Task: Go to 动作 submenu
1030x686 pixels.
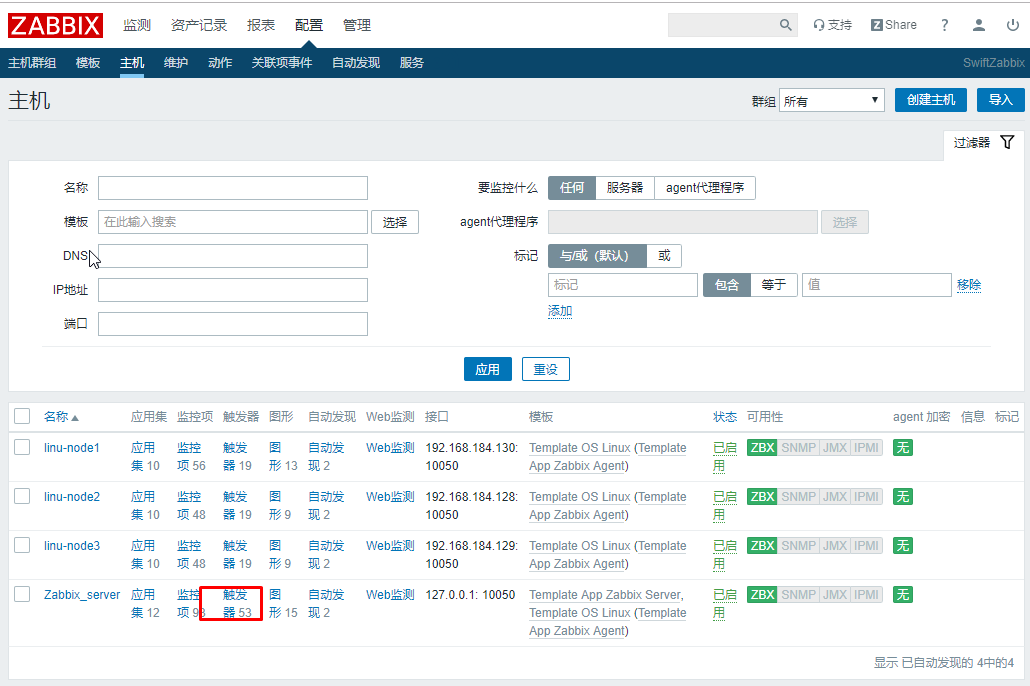Action: pos(220,62)
